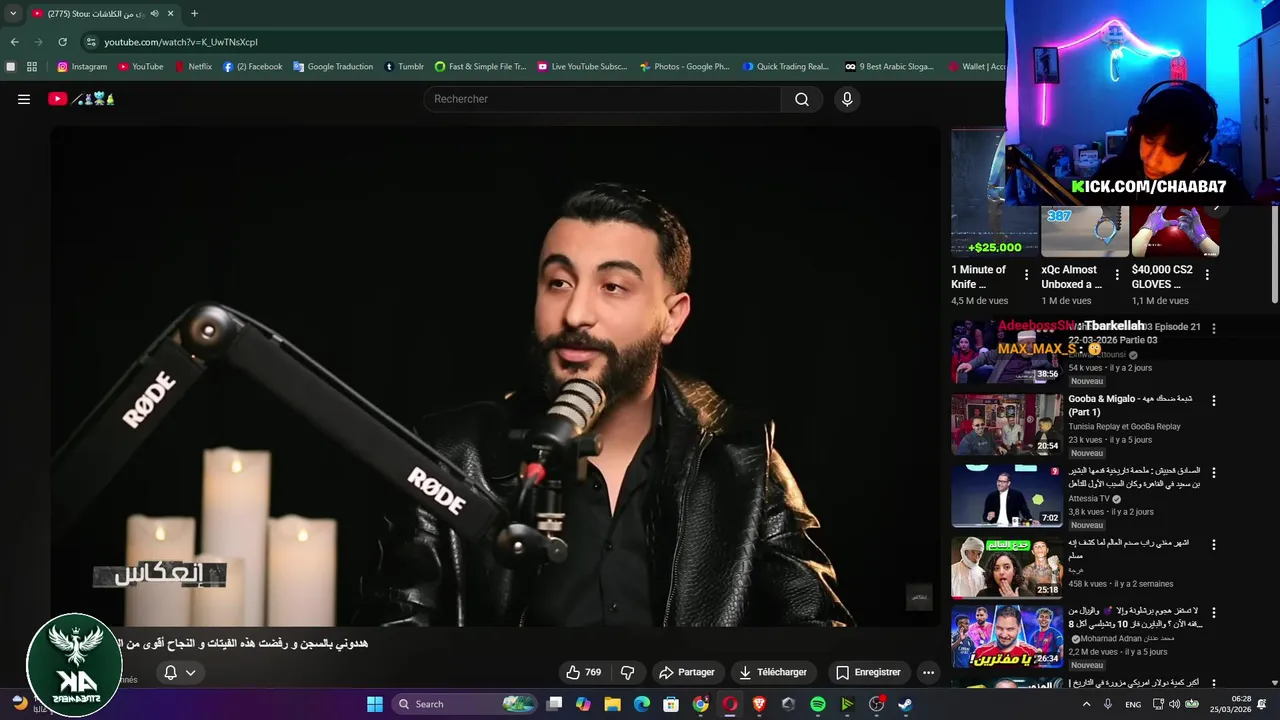1280x720 pixels.
Task: Open the Google Traduction bookmark
Action: tap(333, 67)
